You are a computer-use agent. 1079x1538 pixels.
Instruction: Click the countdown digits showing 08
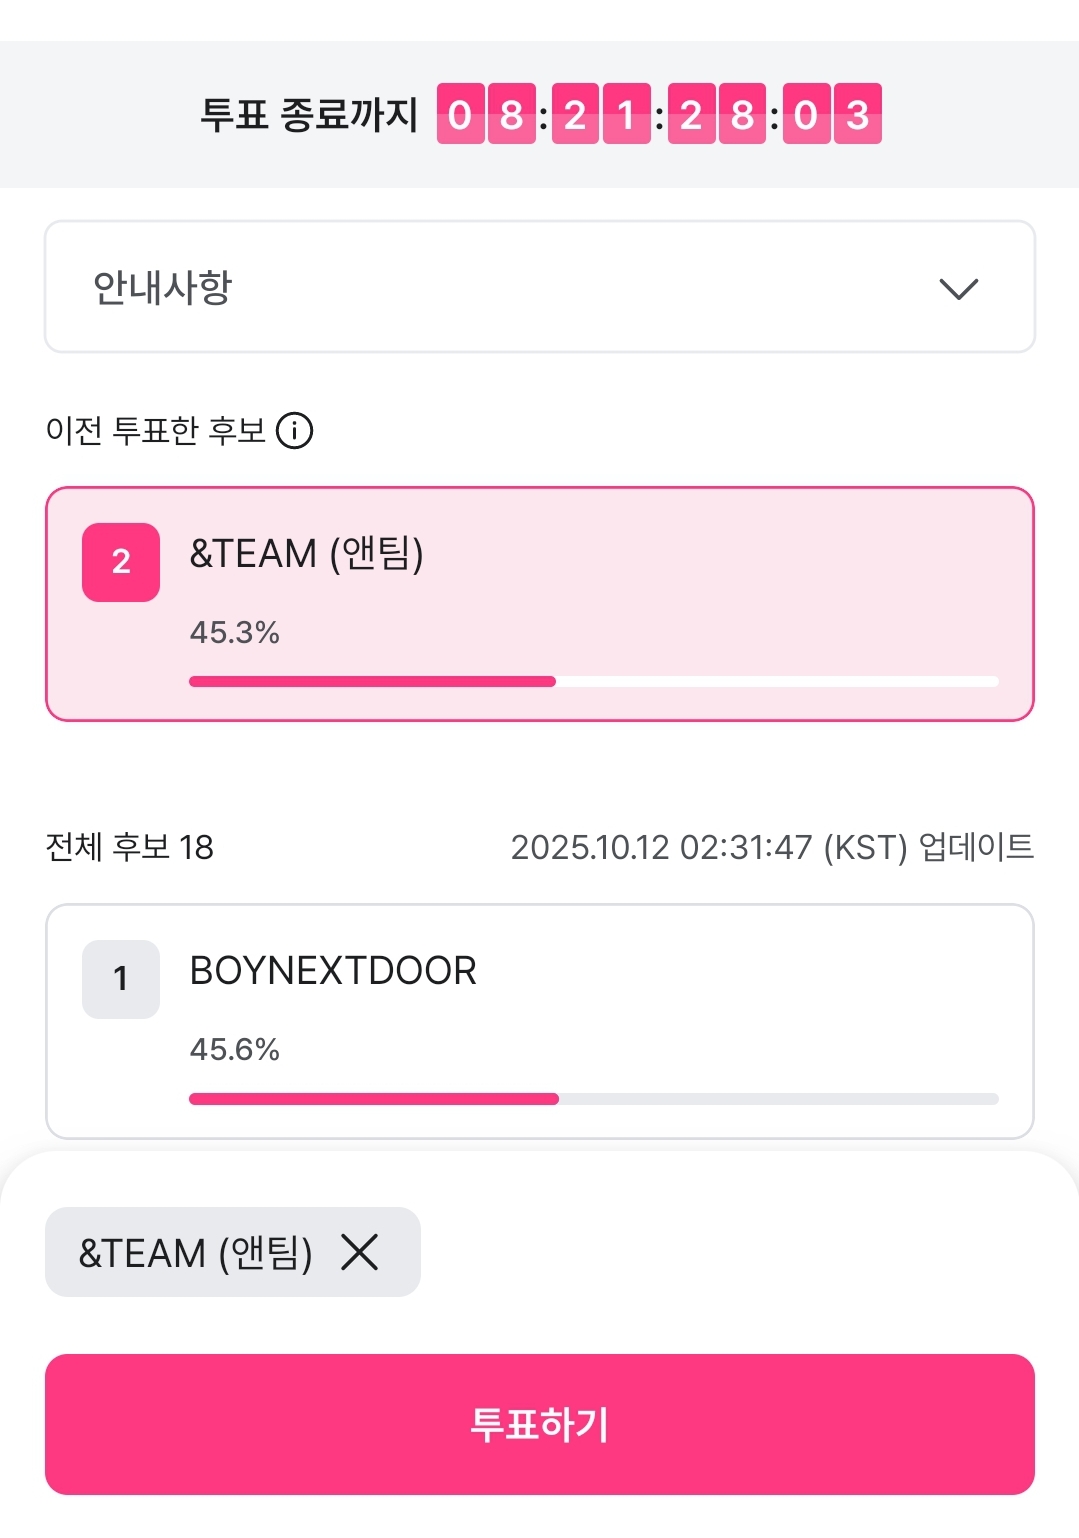[x=486, y=114]
